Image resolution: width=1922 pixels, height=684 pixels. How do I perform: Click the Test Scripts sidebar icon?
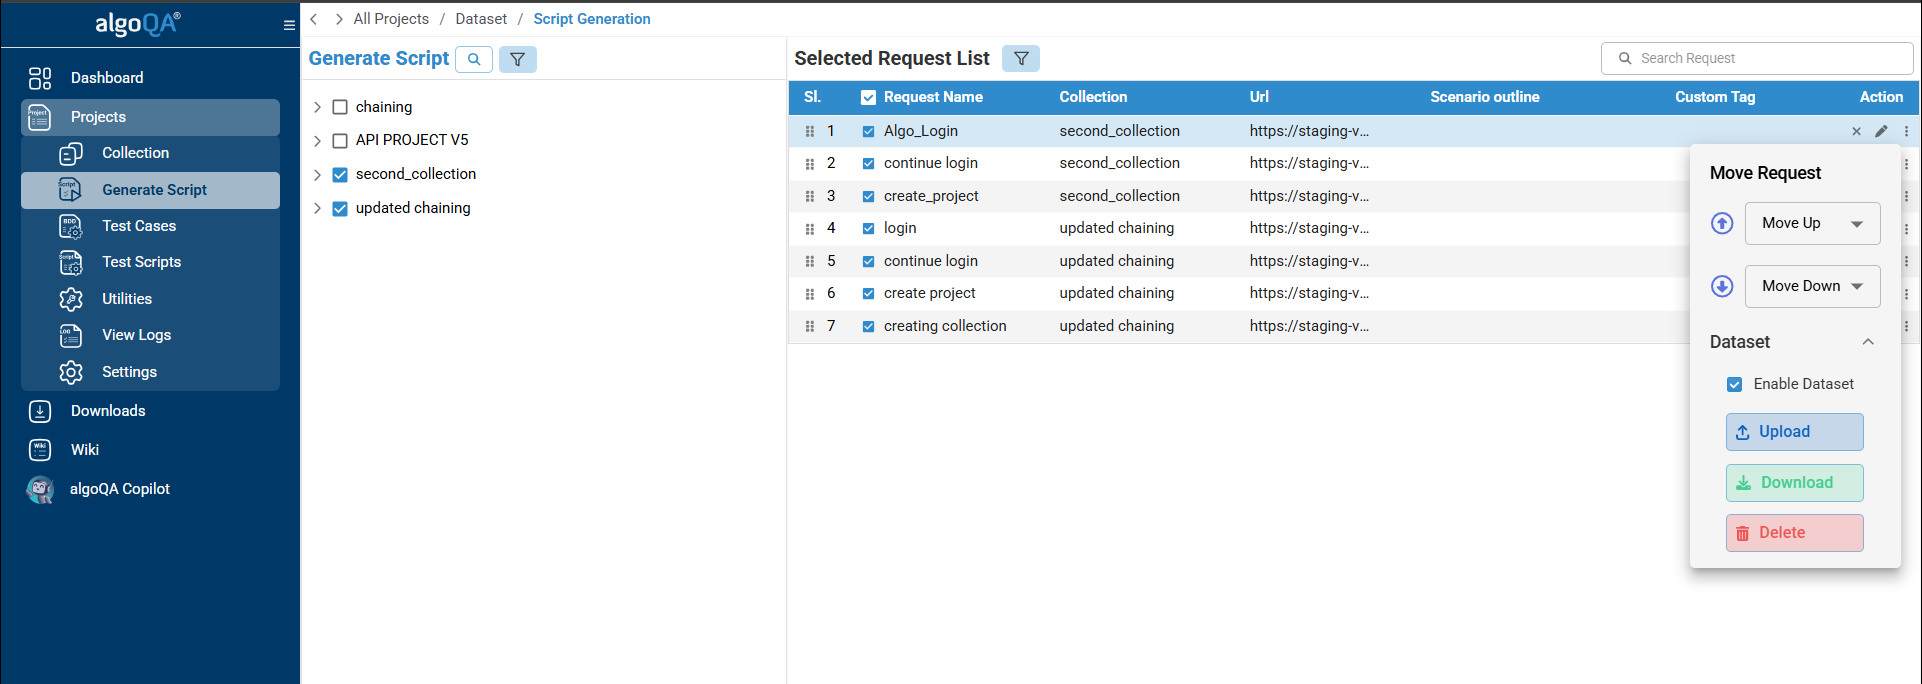[x=71, y=262]
